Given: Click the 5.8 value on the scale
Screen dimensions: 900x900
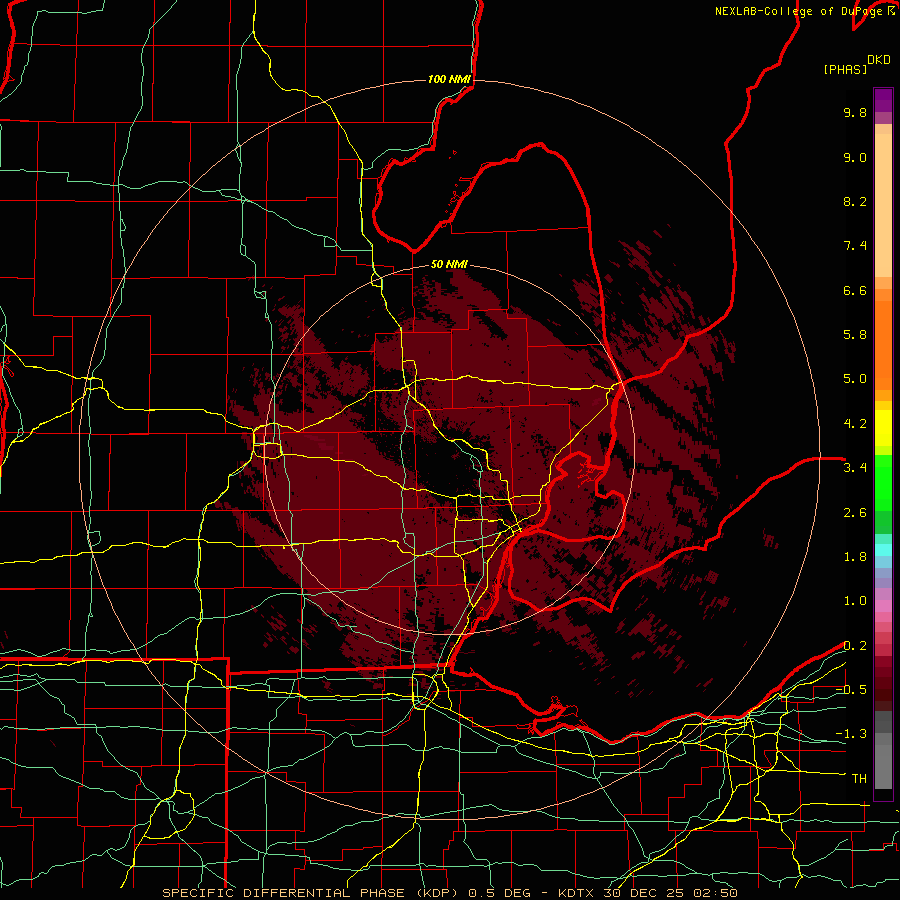Looking at the screenshot, I should click(855, 335).
